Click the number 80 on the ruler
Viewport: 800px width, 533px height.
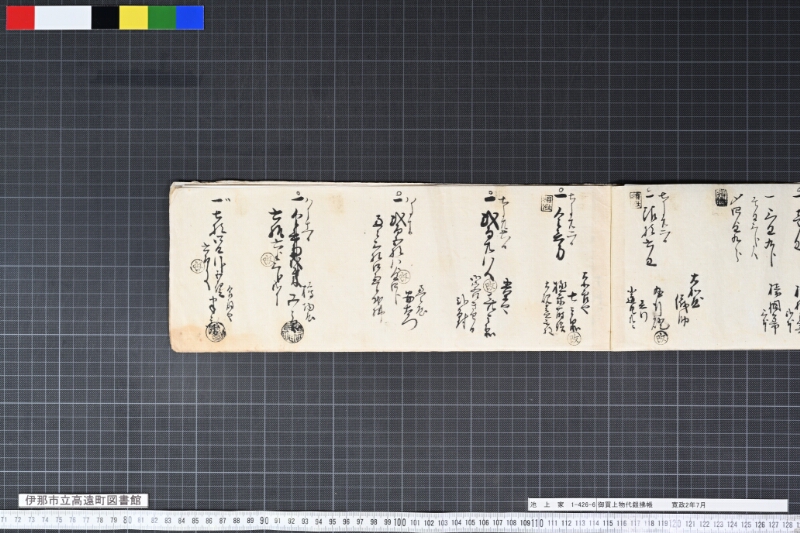pyautogui.click(x=128, y=520)
